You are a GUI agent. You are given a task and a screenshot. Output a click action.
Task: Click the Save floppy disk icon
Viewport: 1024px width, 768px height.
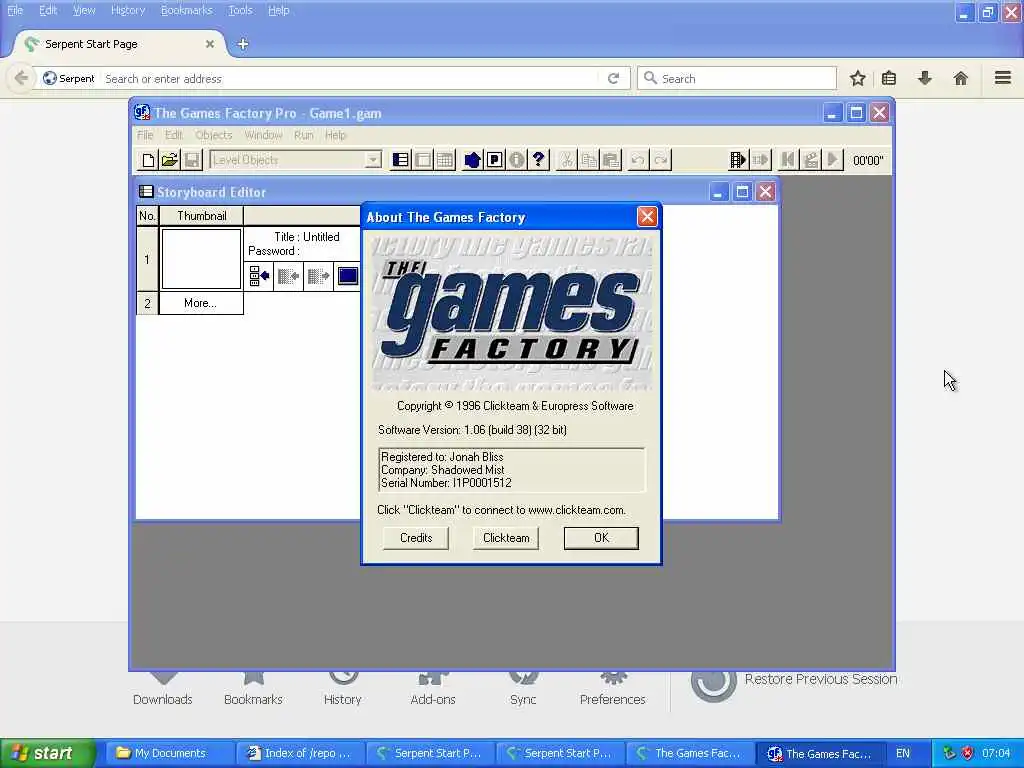pos(192,160)
